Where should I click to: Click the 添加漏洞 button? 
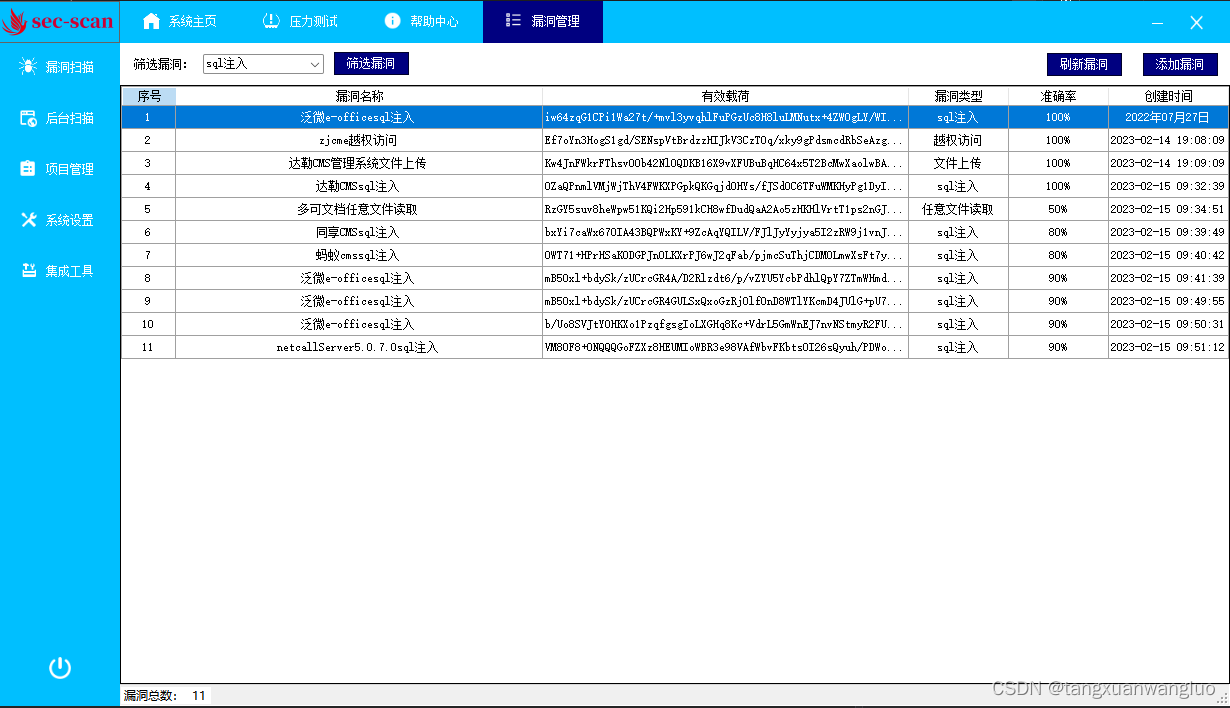coord(1180,64)
